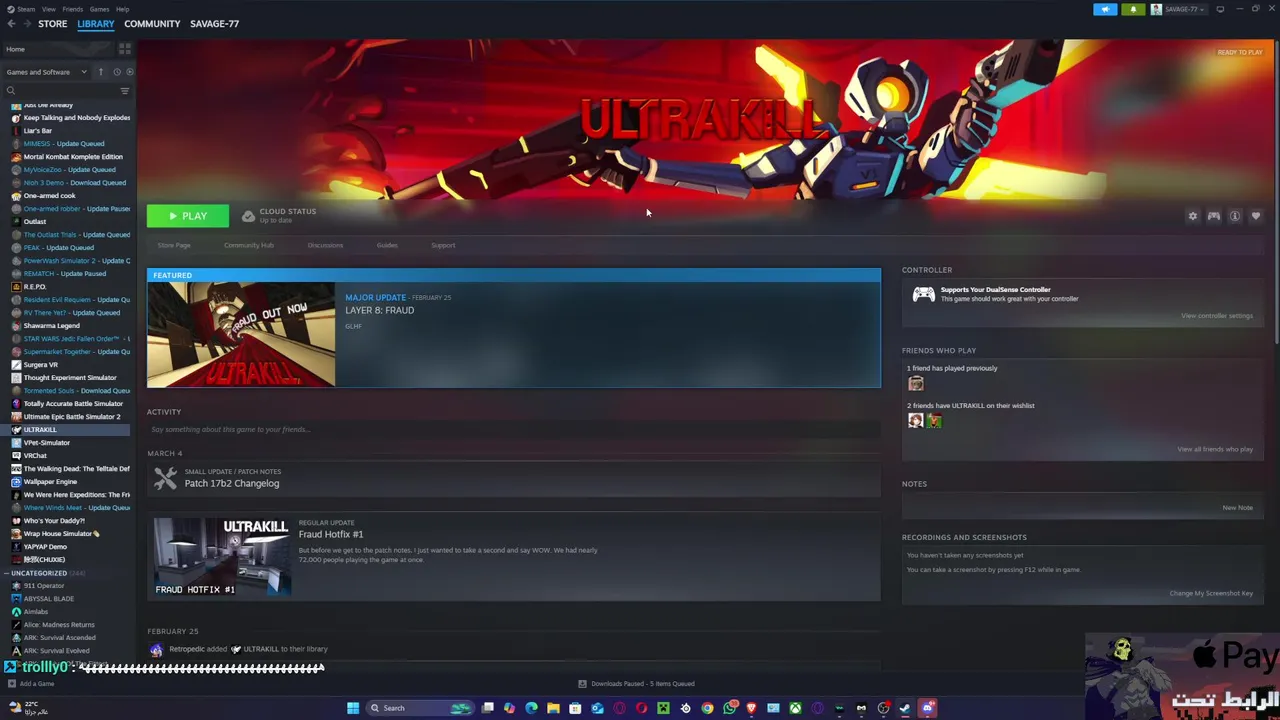Screen dimensions: 1280x720
Task: Add ULTRAKILL to favorites heart
Action: click(x=1256, y=216)
